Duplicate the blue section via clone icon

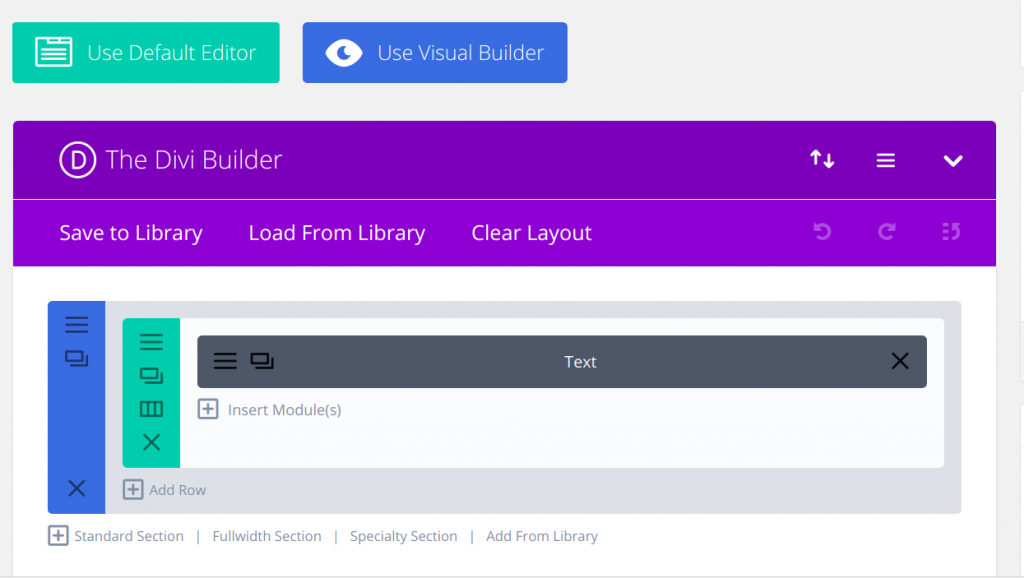point(76,359)
